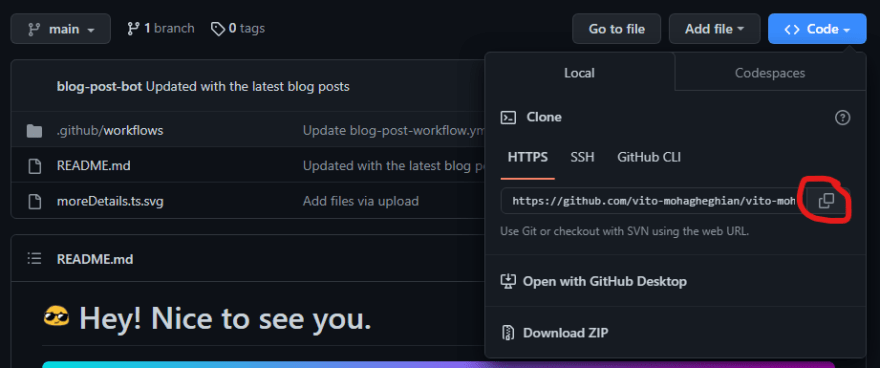Switch to the Codespaces tab
Screen dimensions: 880x368
pos(770,73)
